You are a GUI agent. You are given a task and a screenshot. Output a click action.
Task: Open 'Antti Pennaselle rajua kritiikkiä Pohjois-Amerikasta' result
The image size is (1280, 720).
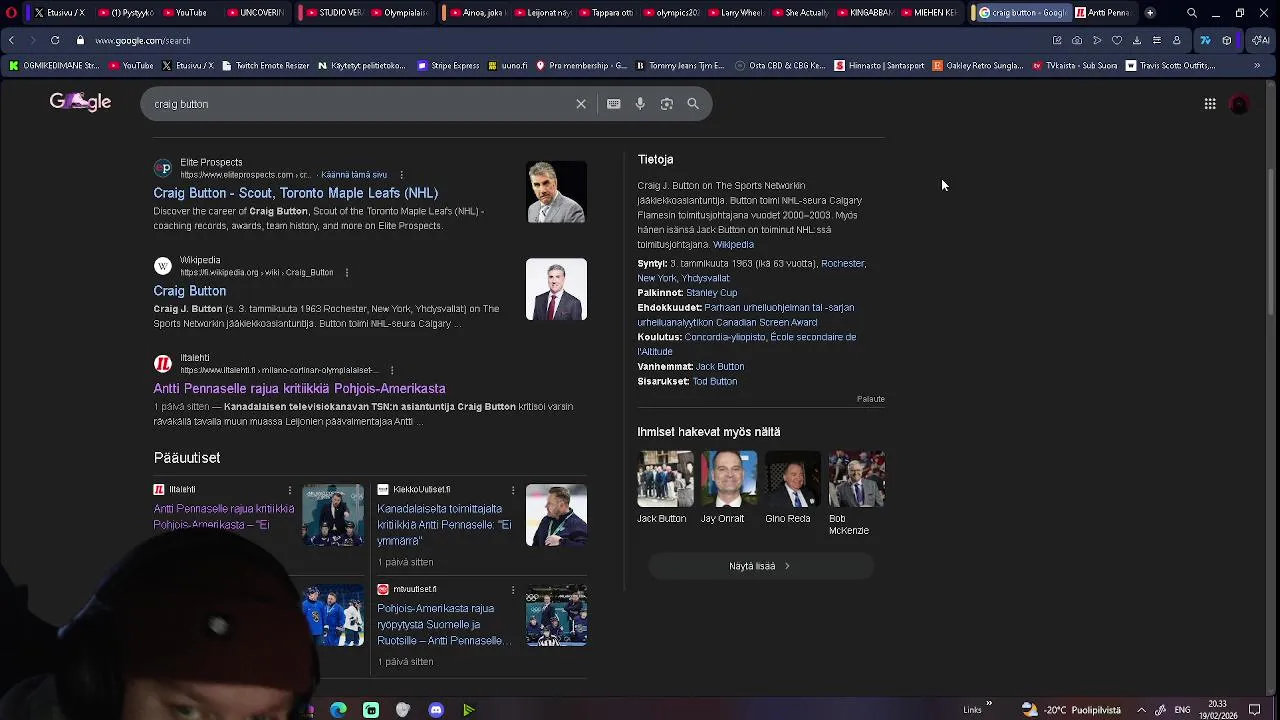coord(299,389)
